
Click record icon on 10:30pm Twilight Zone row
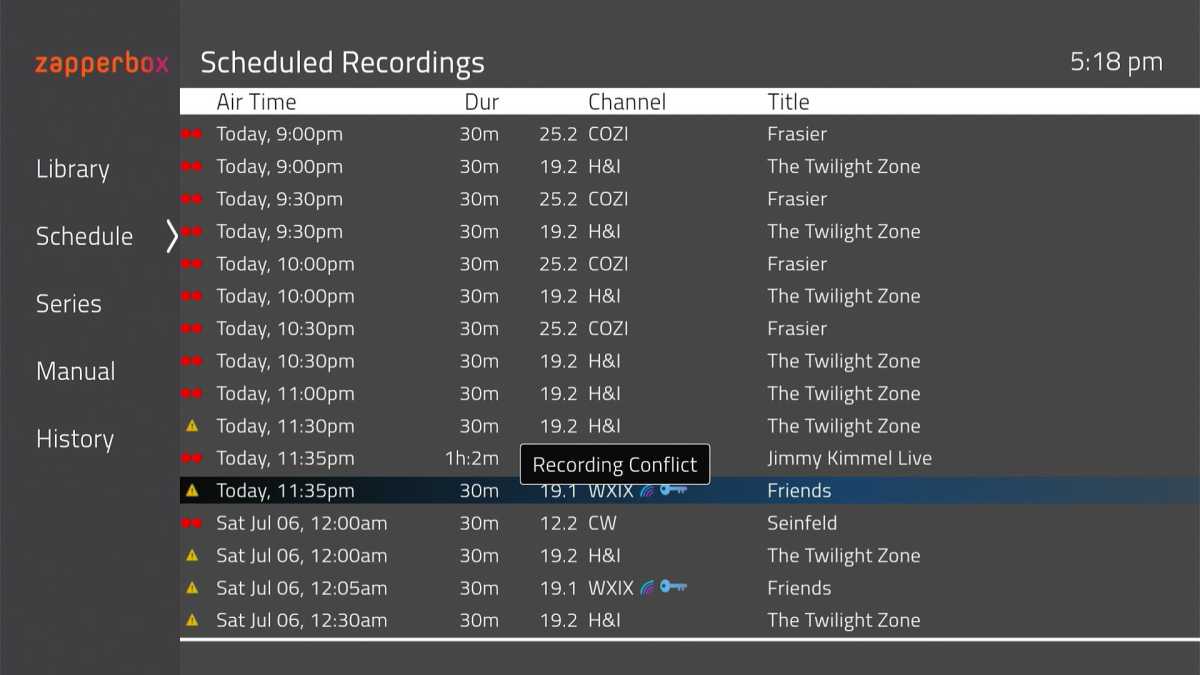192,361
